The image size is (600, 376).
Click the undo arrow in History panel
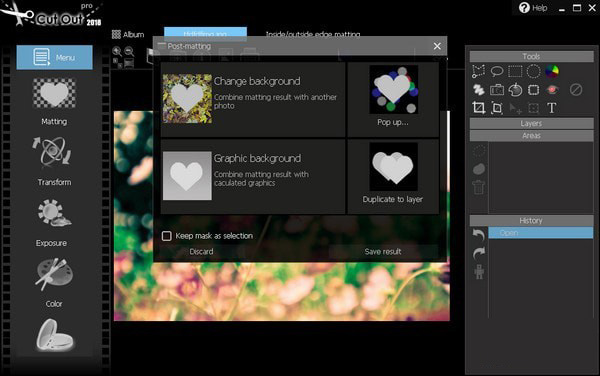click(479, 234)
